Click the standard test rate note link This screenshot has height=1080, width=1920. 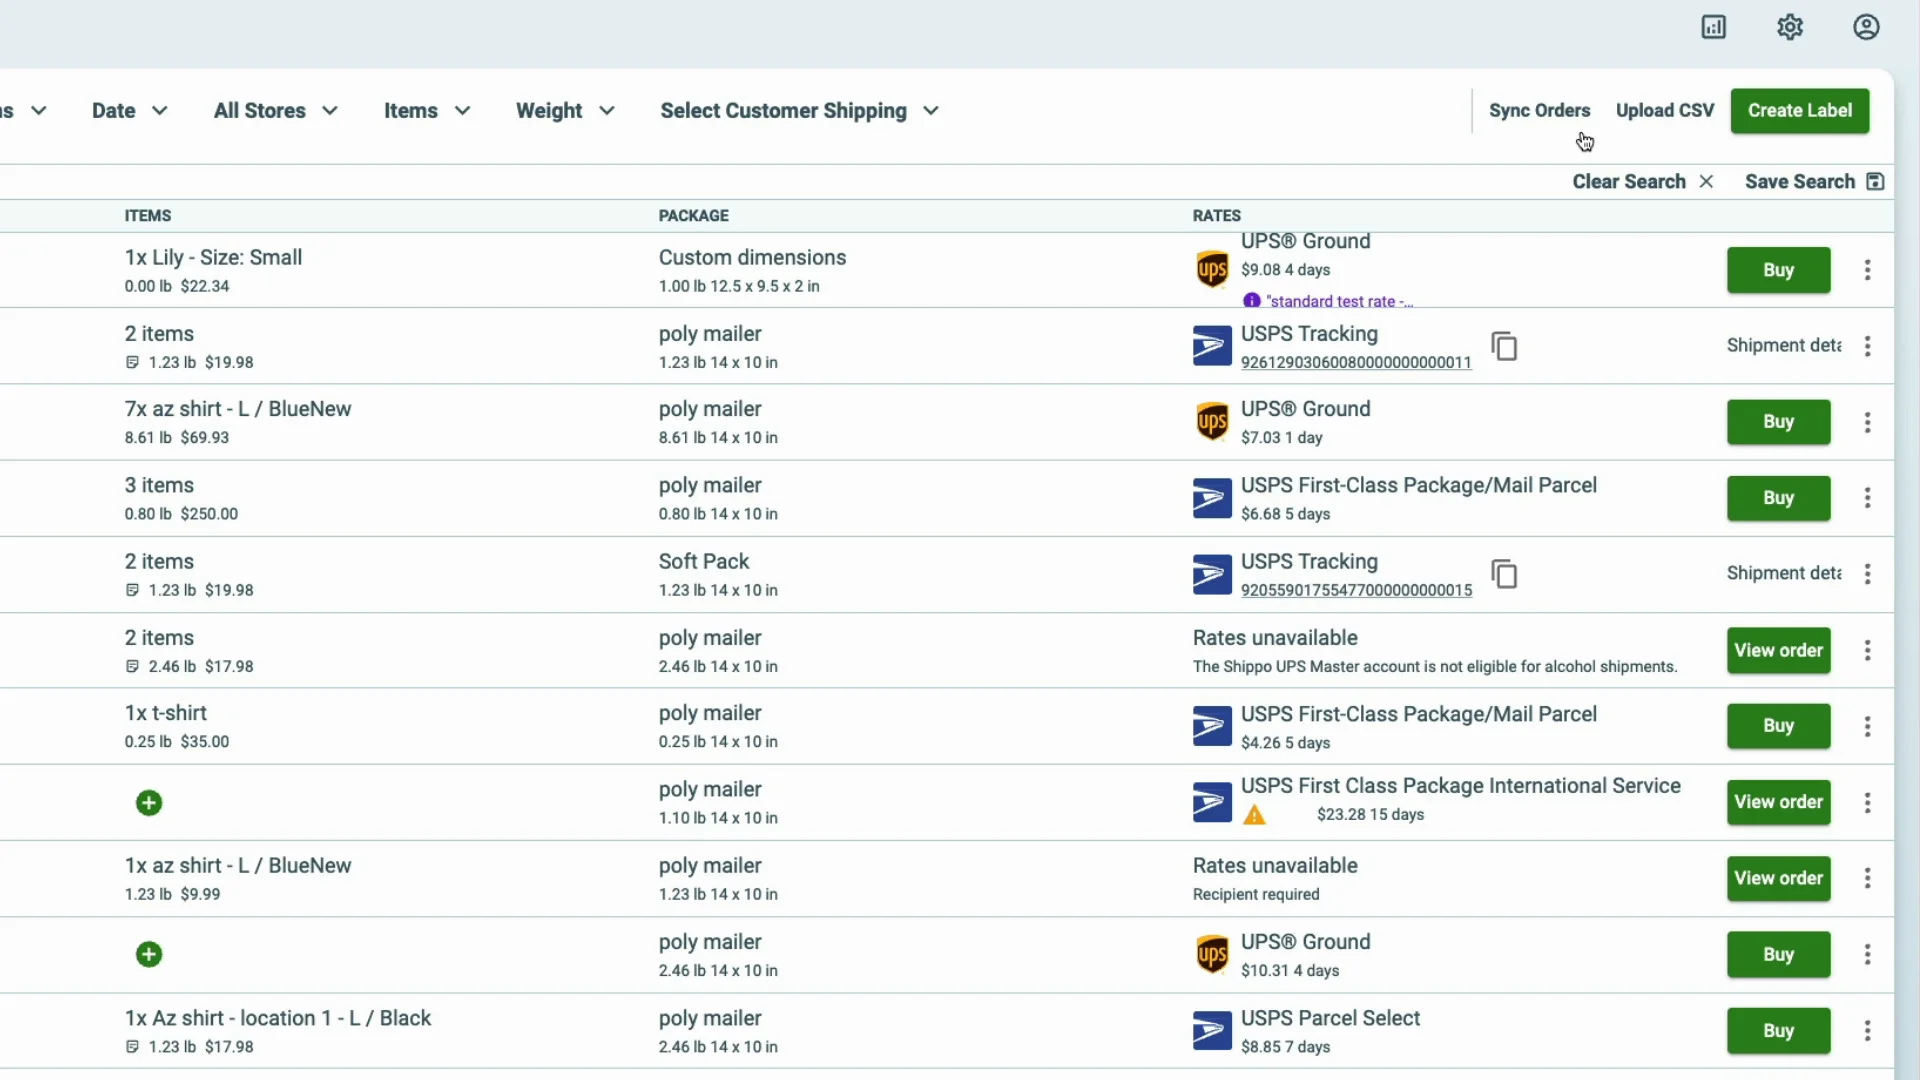coord(1339,302)
